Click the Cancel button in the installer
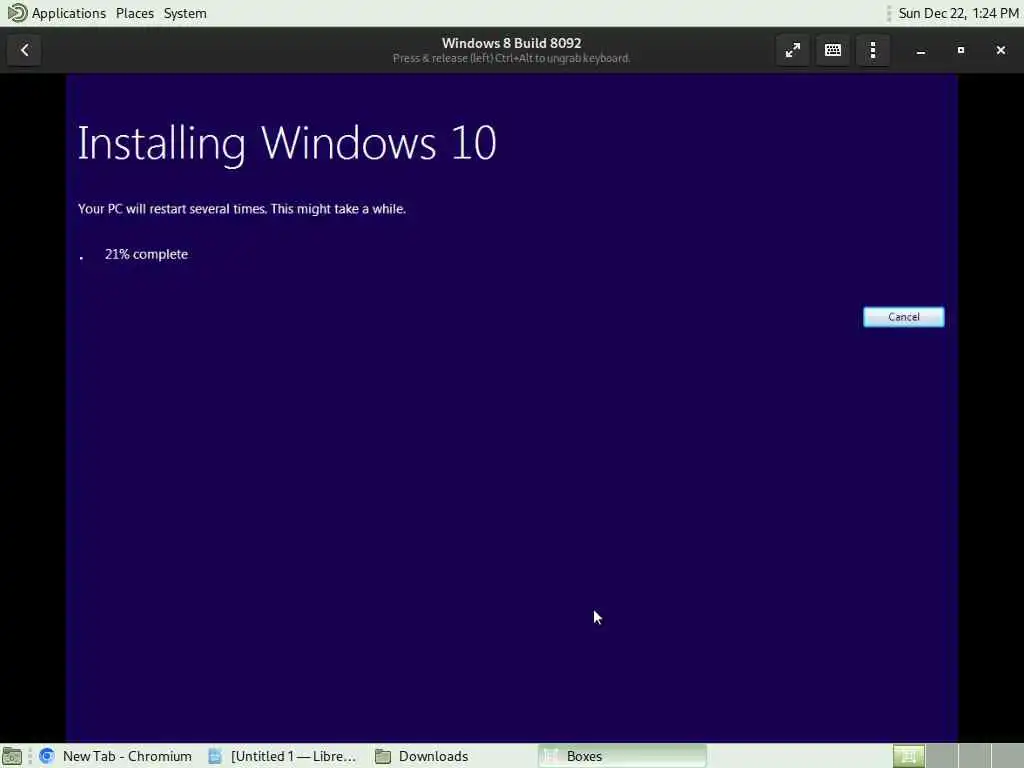The height and width of the screenshot is (768, 1024). point(903,317)
